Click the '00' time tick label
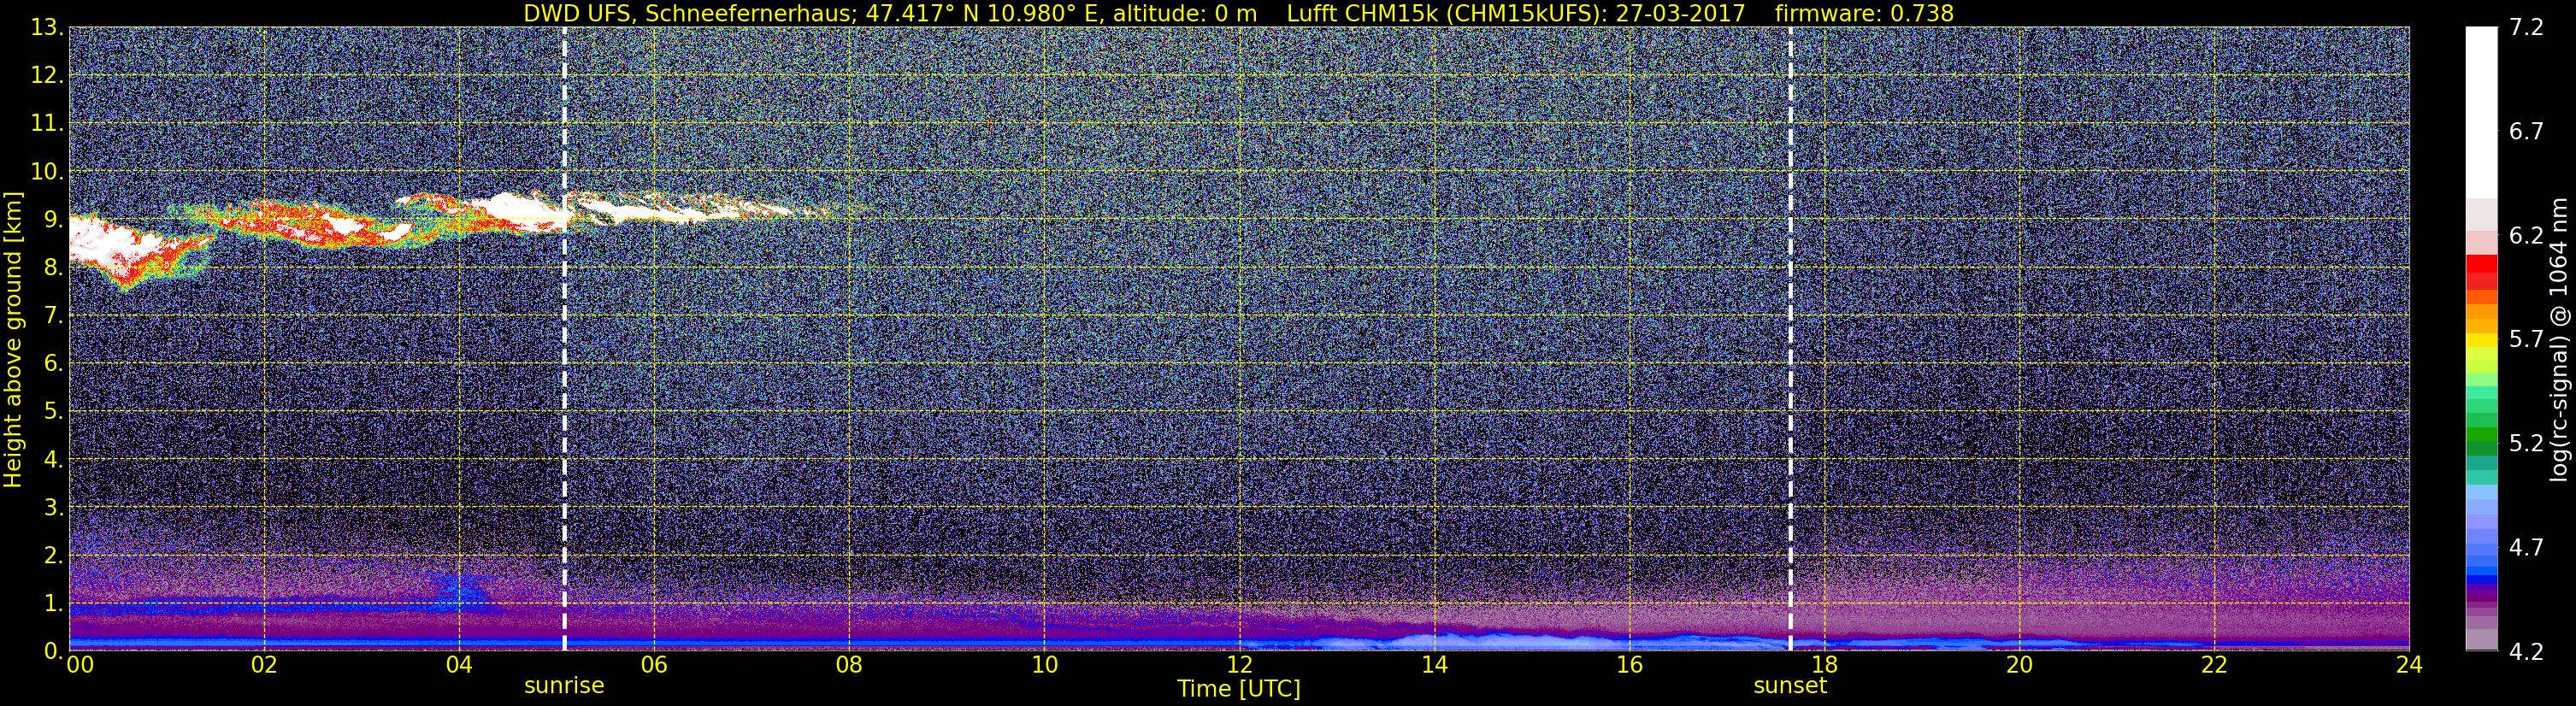2576x706 pixels. tap(80, 665)
